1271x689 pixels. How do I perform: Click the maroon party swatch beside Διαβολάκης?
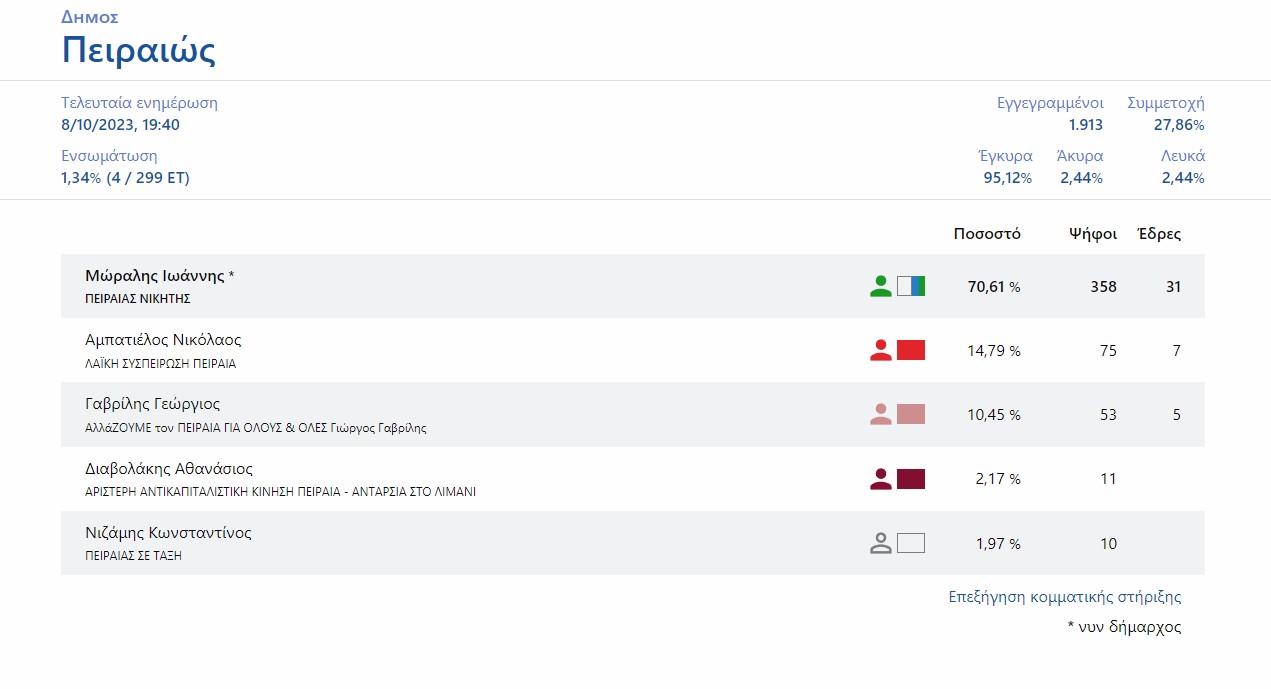click(911, 479)
